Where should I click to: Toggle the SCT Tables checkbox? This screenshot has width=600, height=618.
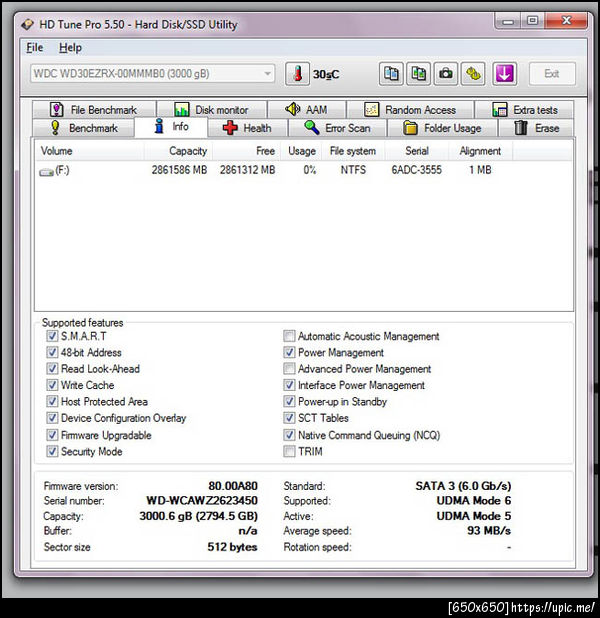289,418
